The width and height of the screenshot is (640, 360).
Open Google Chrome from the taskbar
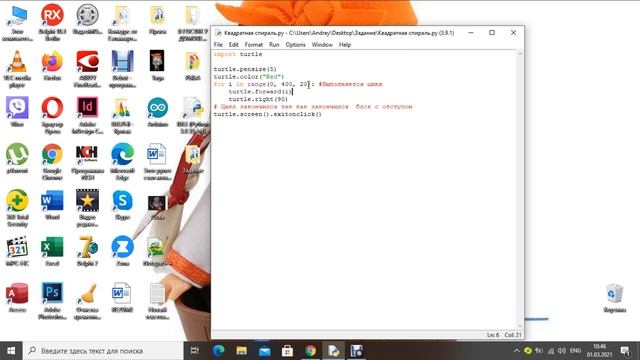pyautogui.click(x=311, y=351)
